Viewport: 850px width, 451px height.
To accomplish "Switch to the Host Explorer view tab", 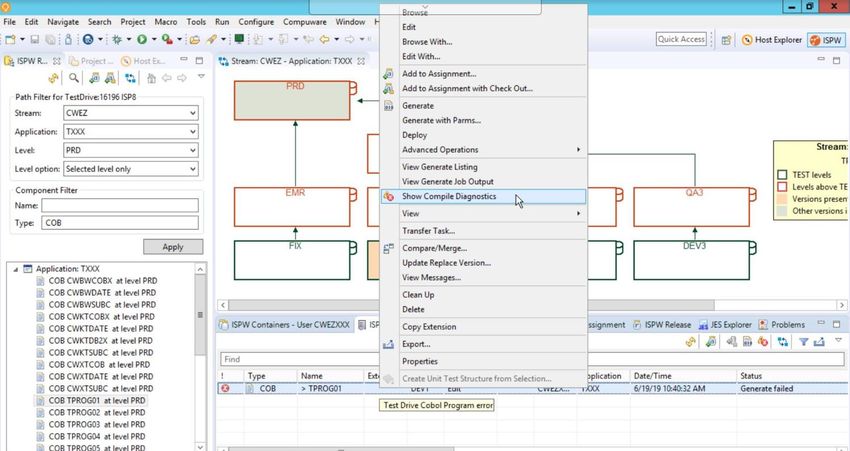I will 143,61.
